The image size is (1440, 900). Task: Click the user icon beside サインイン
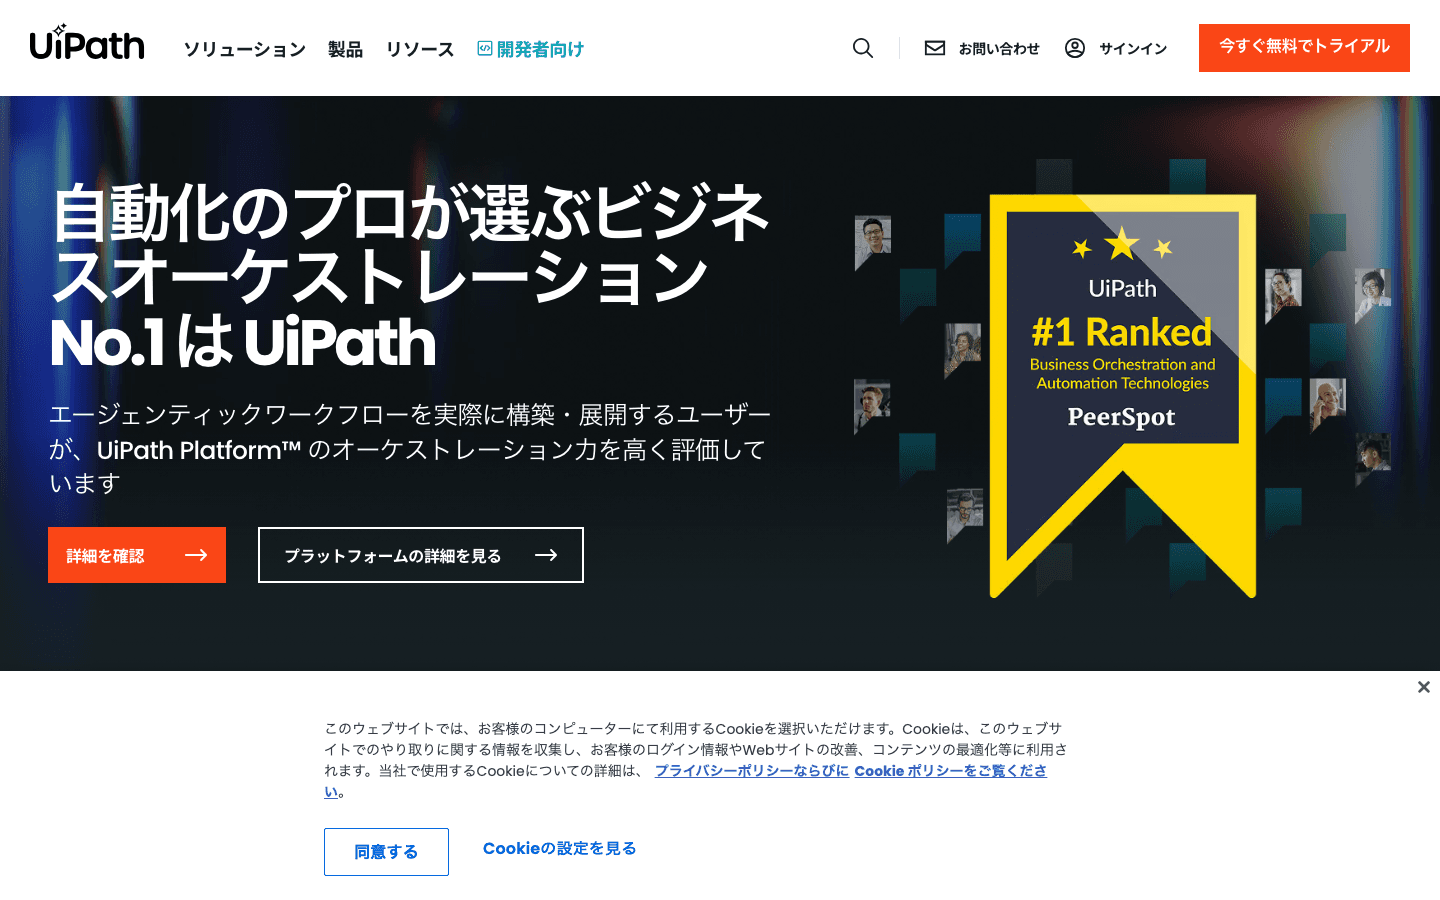(x=1075, y=48)
